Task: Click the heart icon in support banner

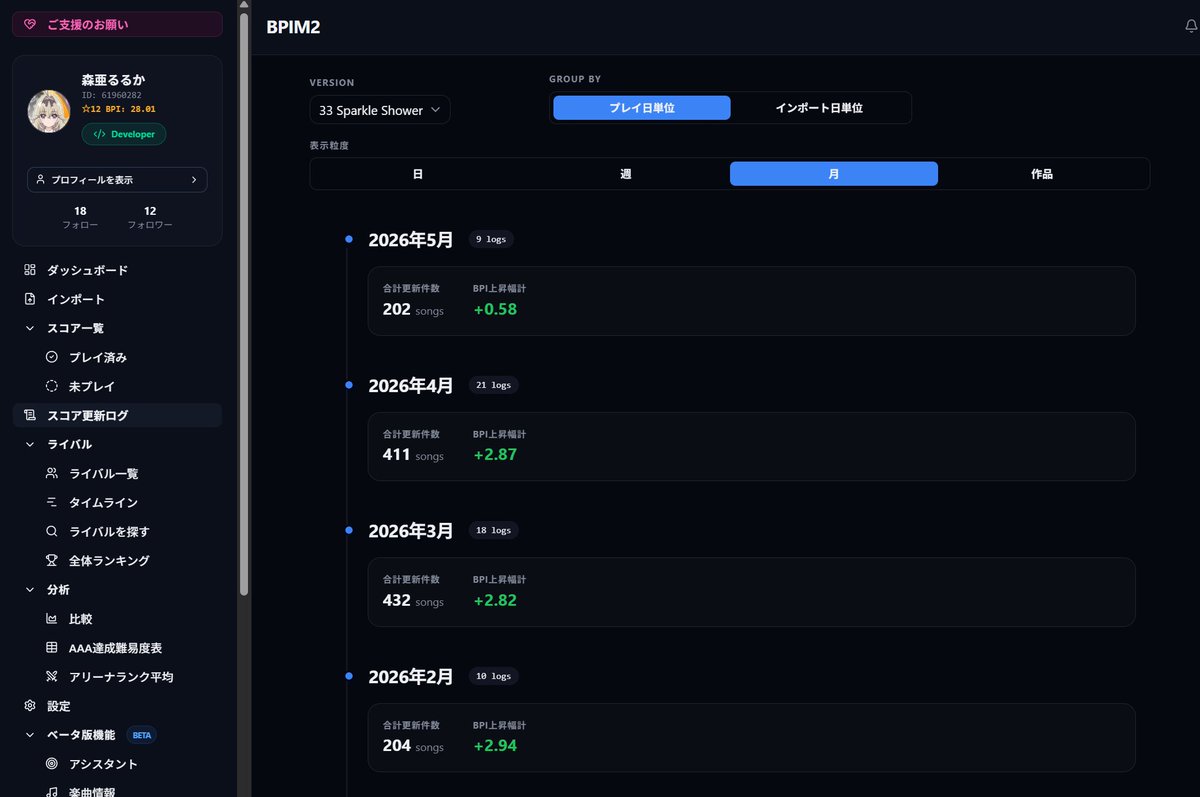Action: [x=31, y=24]
